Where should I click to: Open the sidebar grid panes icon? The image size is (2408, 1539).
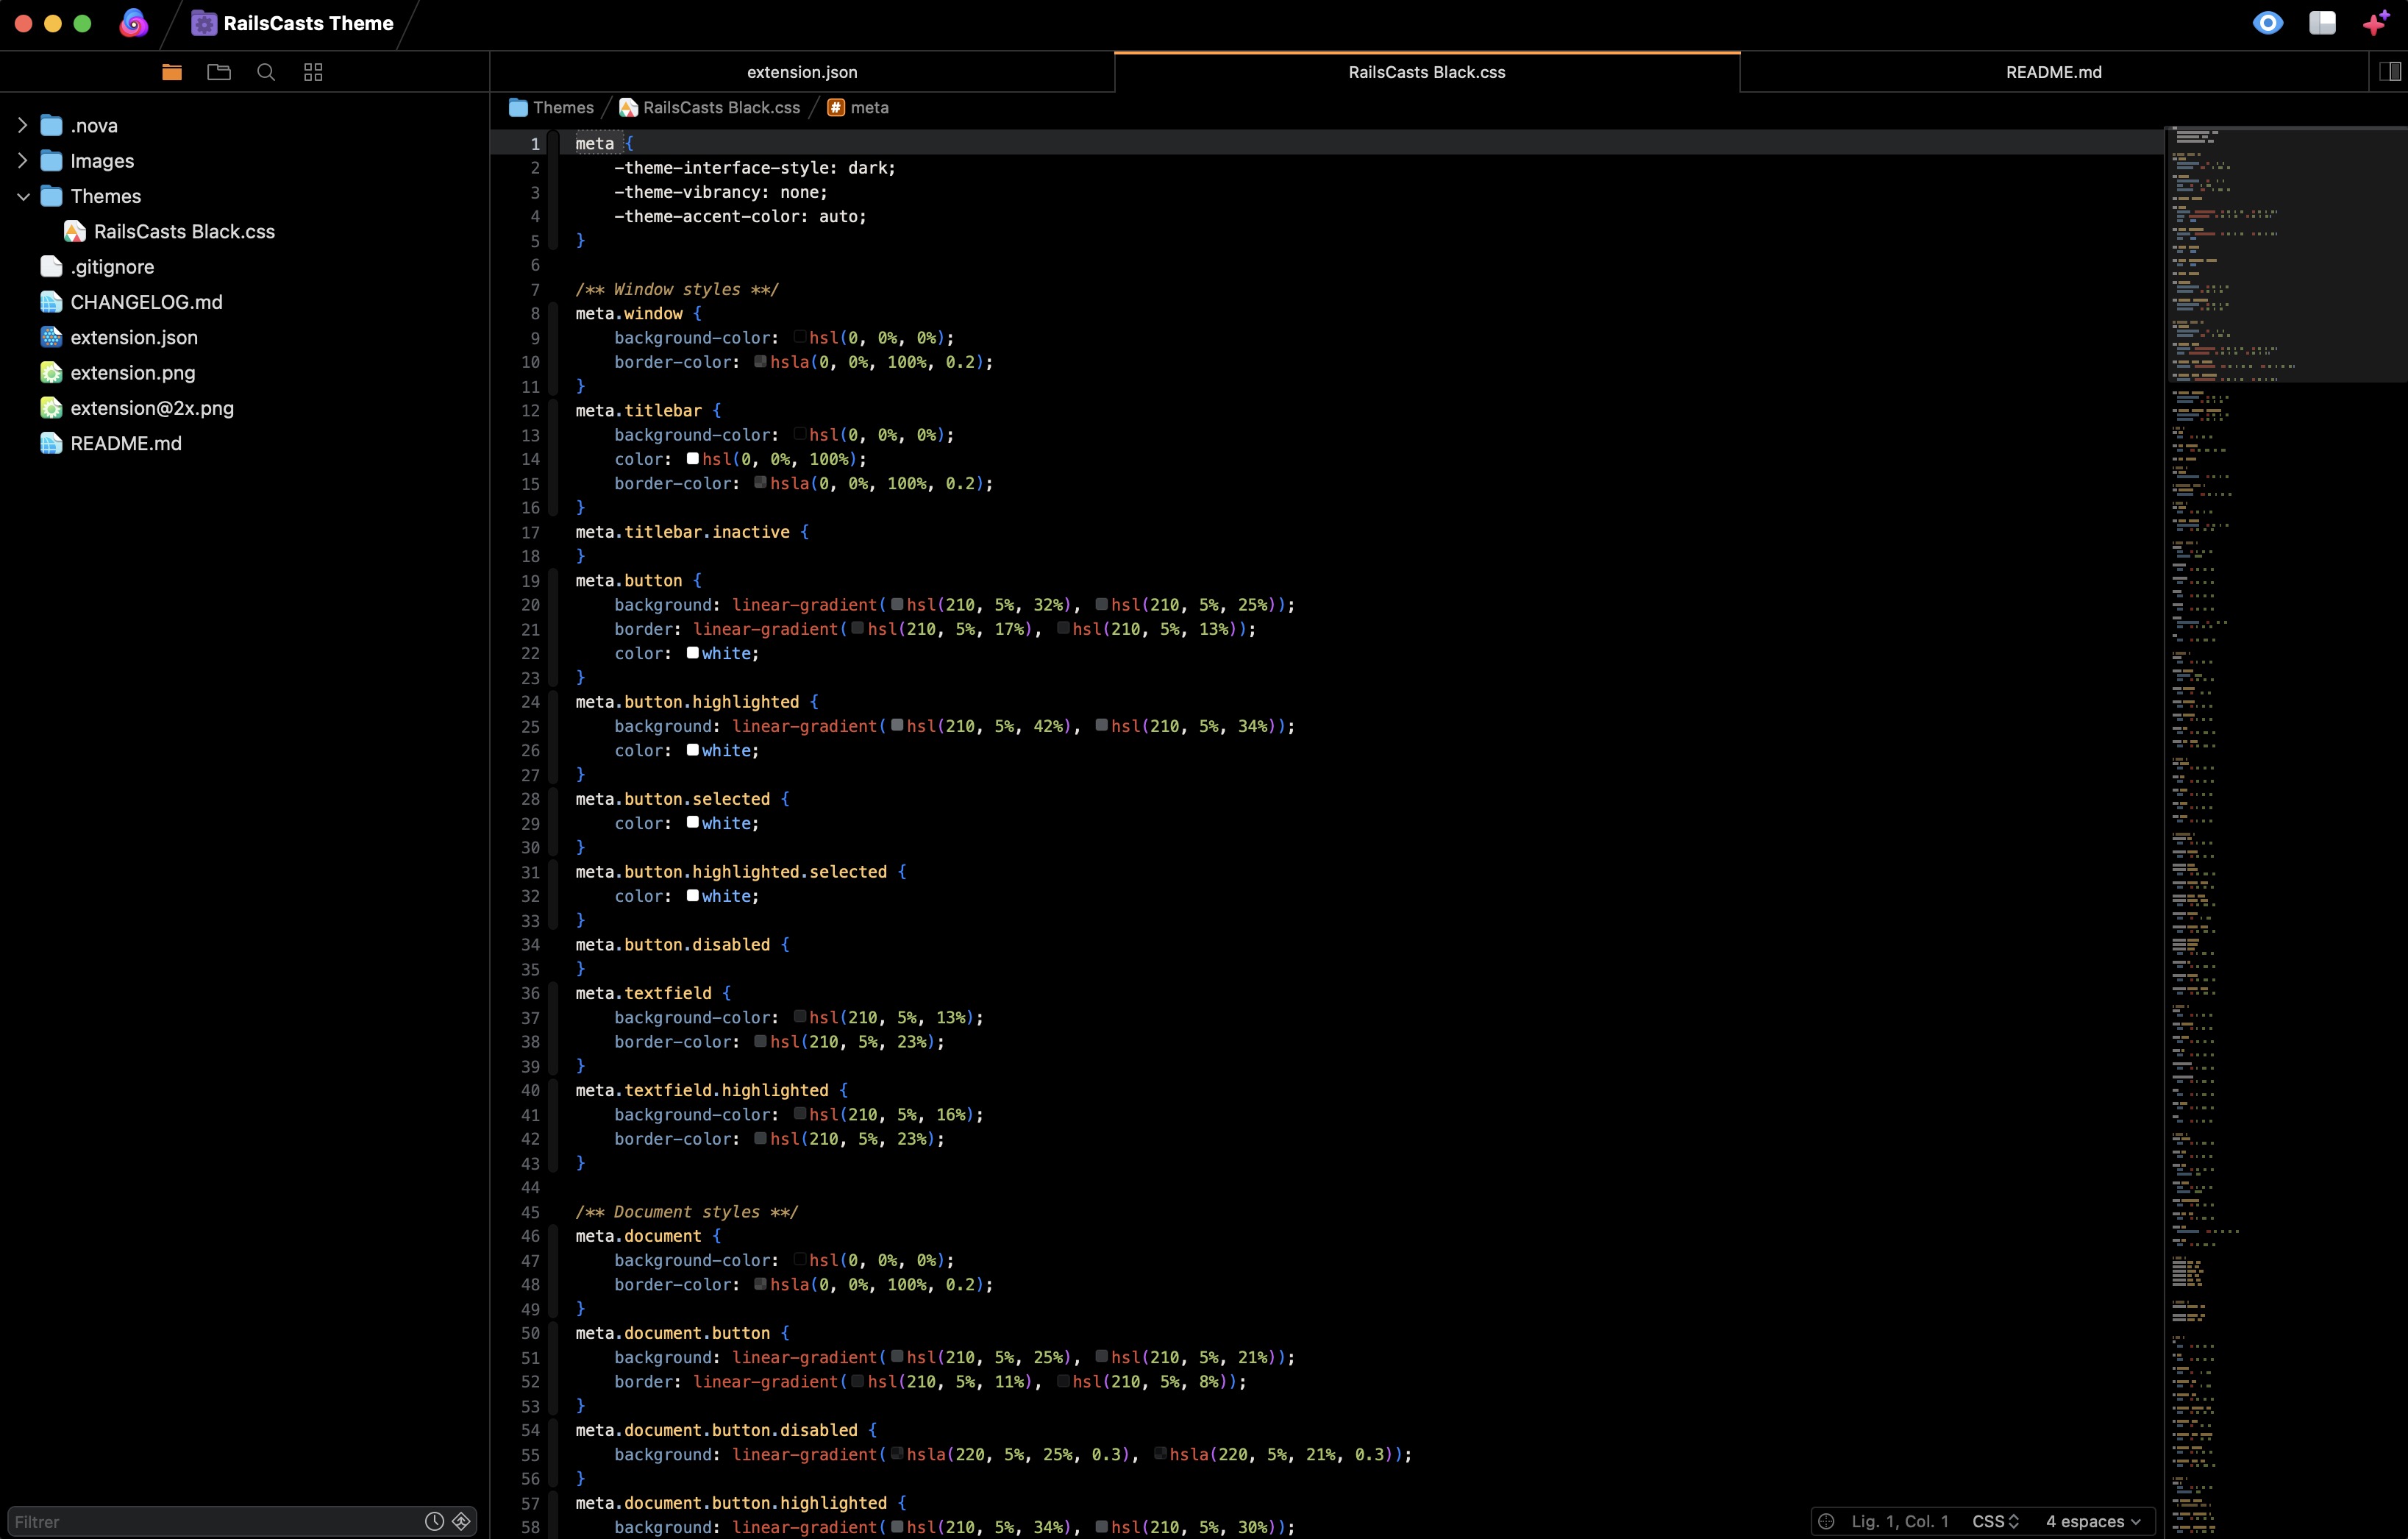tap(313, 72)
